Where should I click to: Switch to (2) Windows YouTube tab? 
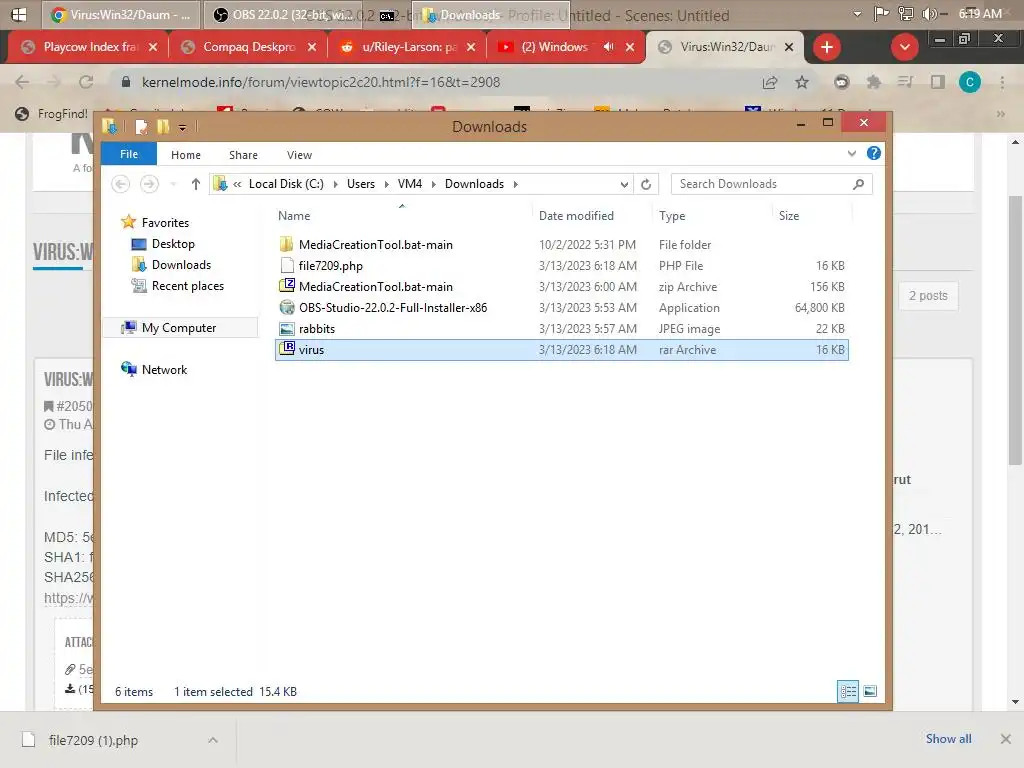click(553, 47)
